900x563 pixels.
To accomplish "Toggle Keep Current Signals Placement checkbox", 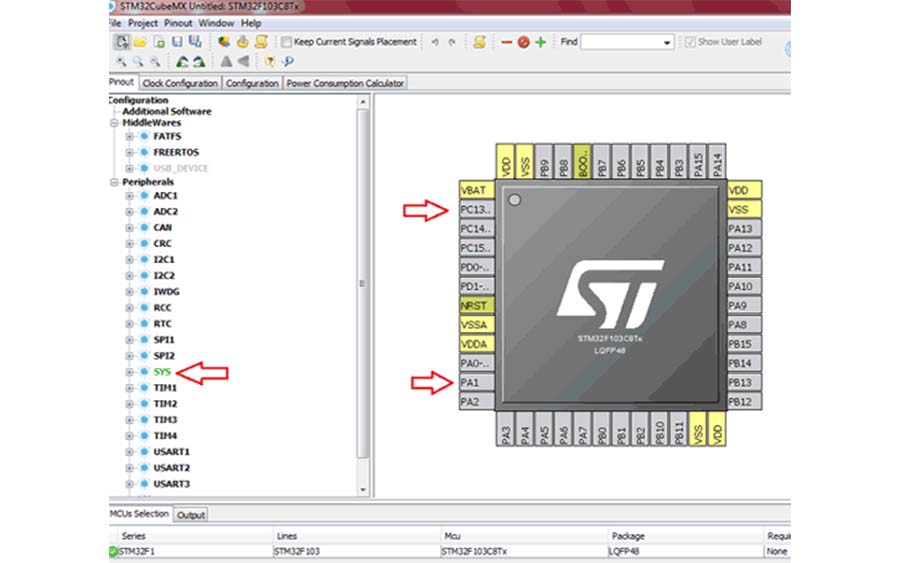I will (286, 42).
